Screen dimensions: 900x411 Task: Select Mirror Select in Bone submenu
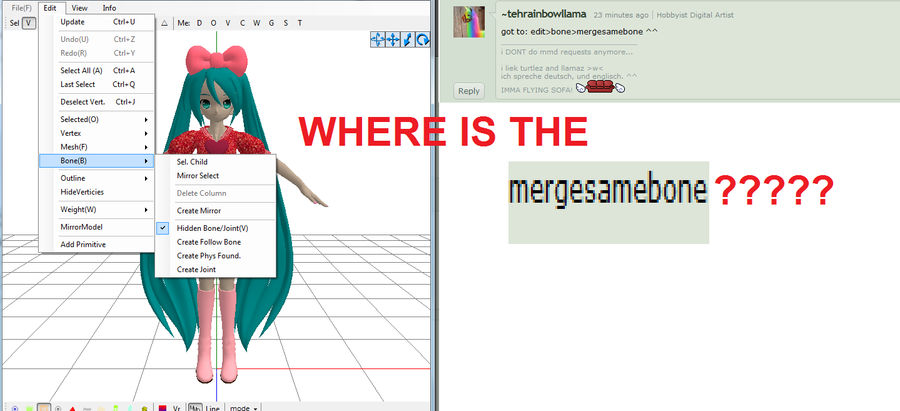pyautogui.click(x=215, y=176)
